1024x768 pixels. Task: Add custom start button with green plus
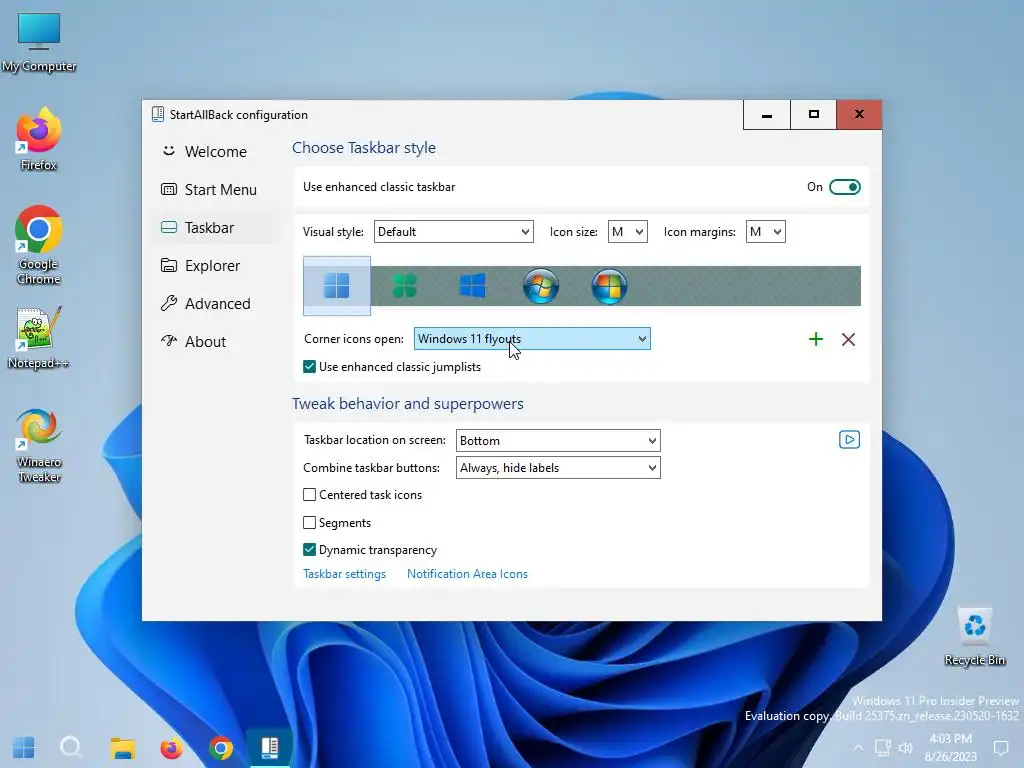coord(816,339)
